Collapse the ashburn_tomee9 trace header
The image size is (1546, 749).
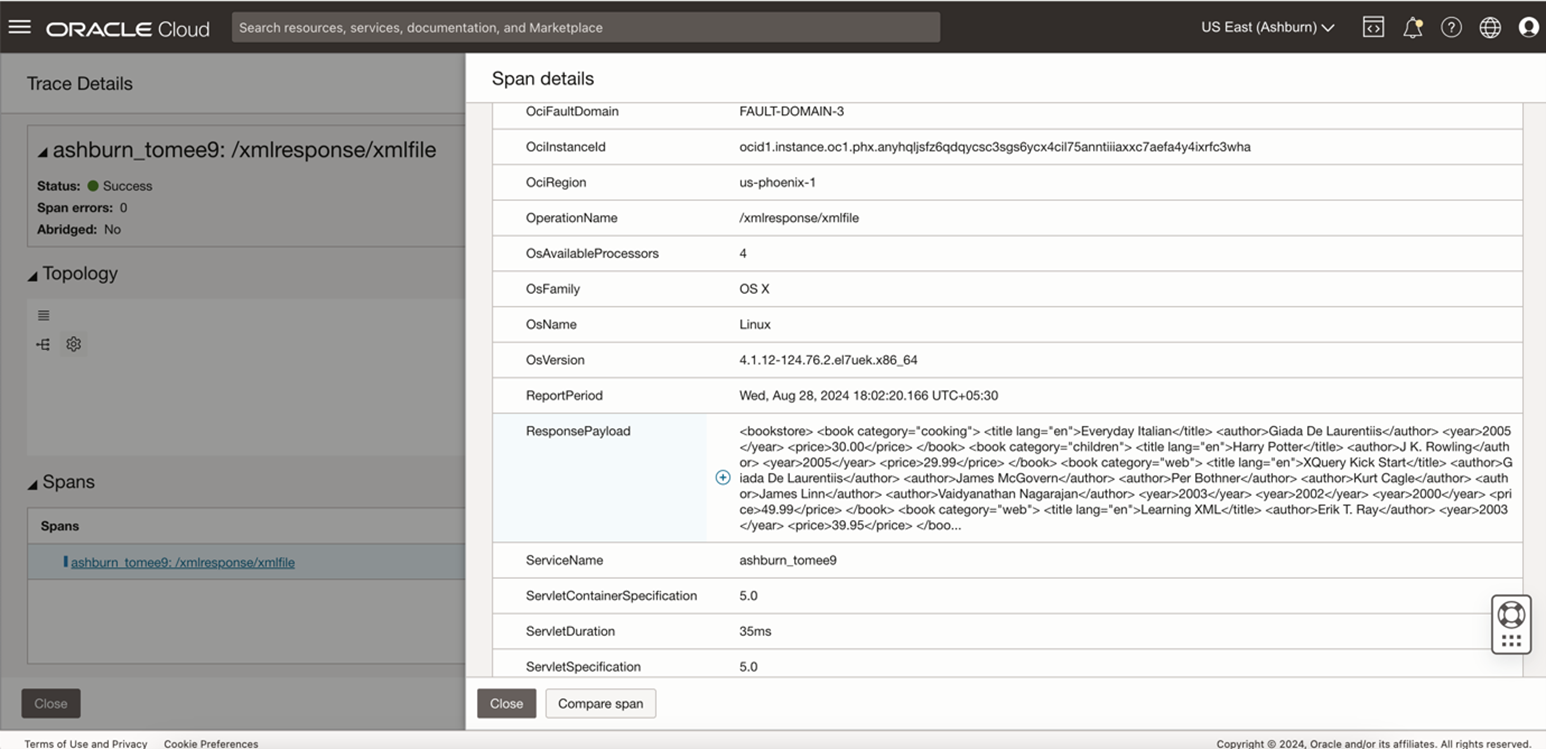(x=43, y=152)
